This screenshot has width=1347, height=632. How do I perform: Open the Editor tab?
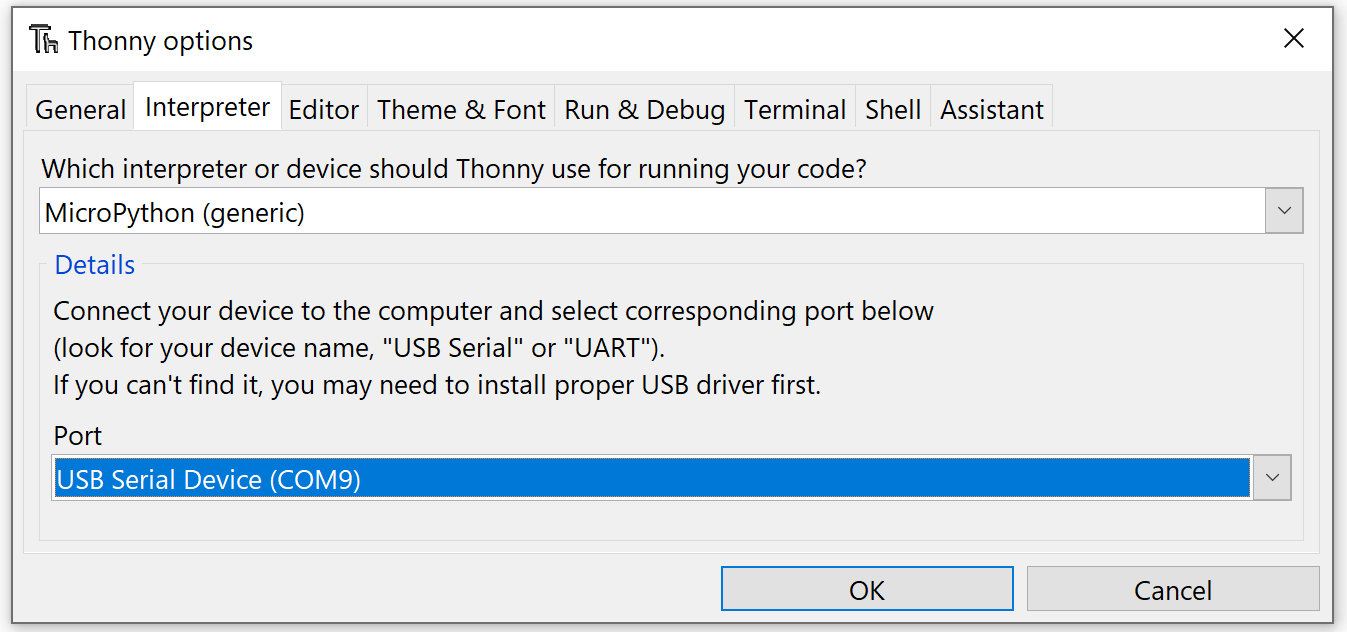(324, 110)
